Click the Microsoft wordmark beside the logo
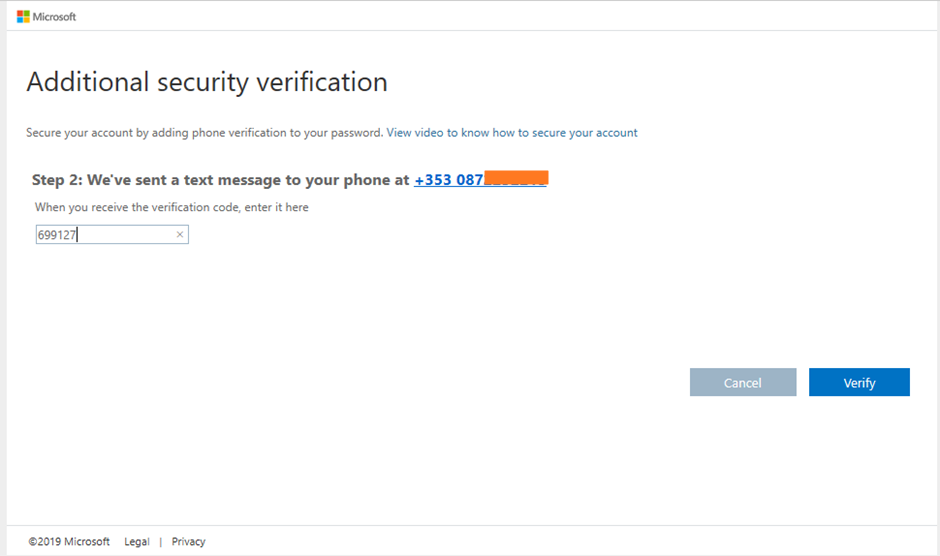Image resolution: width=940 pixels, height=556 pixels. (x=54, y=17)
